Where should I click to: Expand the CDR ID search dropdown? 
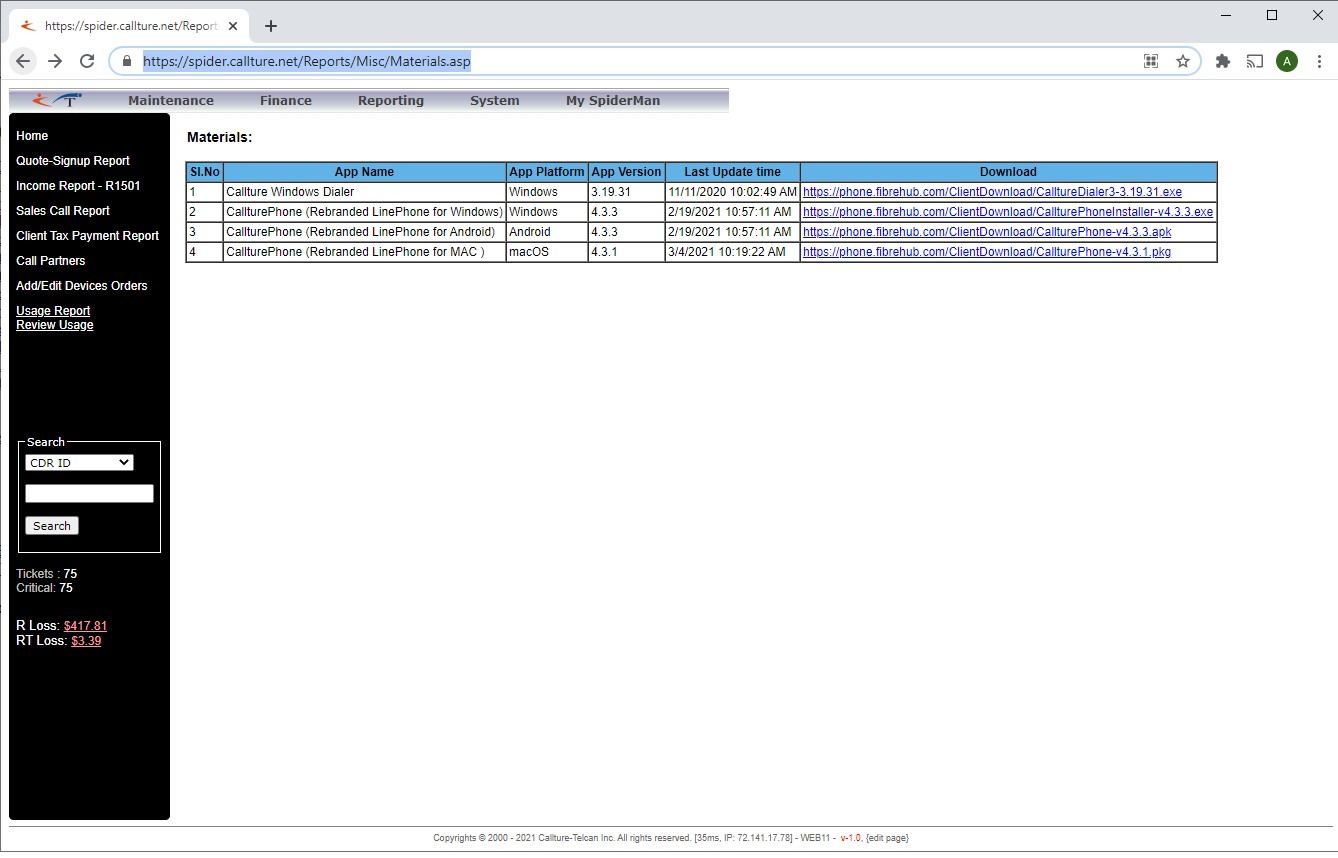[x=79, y=463]
